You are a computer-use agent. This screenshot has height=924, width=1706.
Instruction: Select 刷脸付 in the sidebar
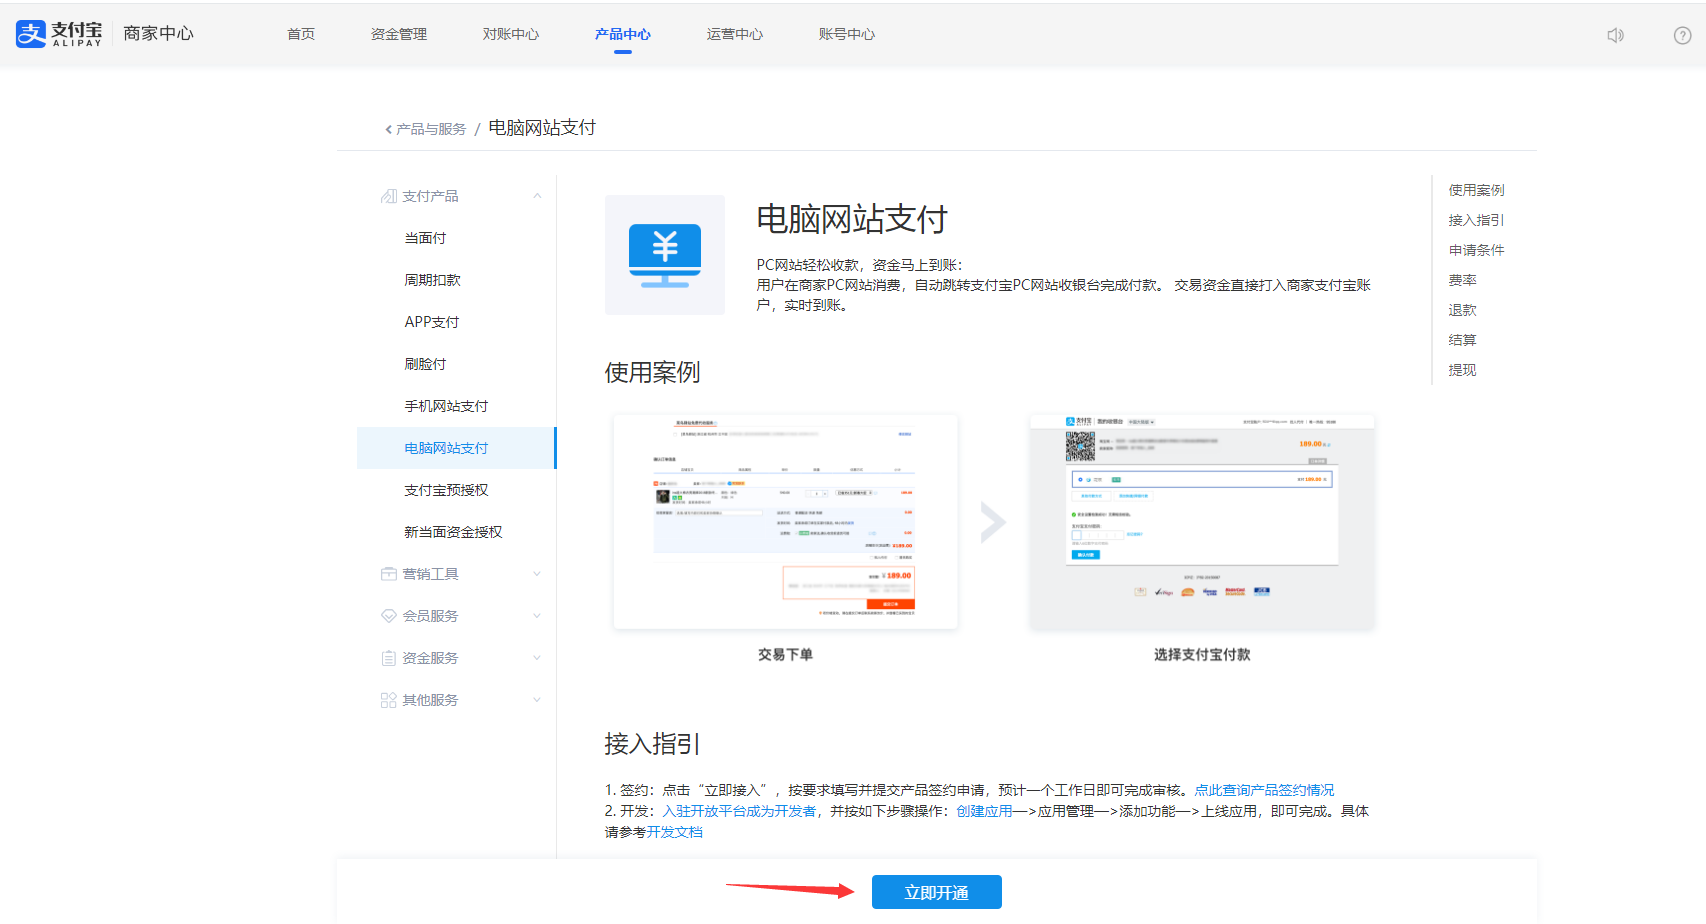click(456, 364)
